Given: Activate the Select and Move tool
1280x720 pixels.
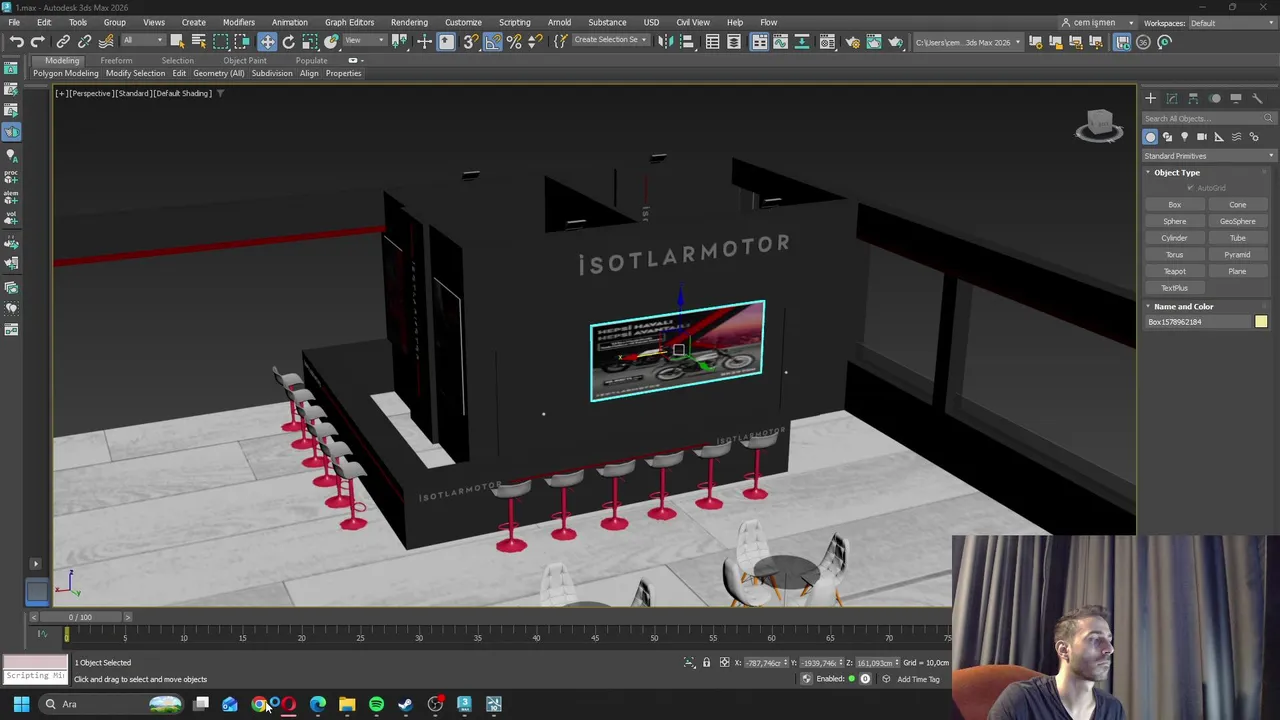Looking at the screenshot, I should pyautogui.click(x=267, y=41).
